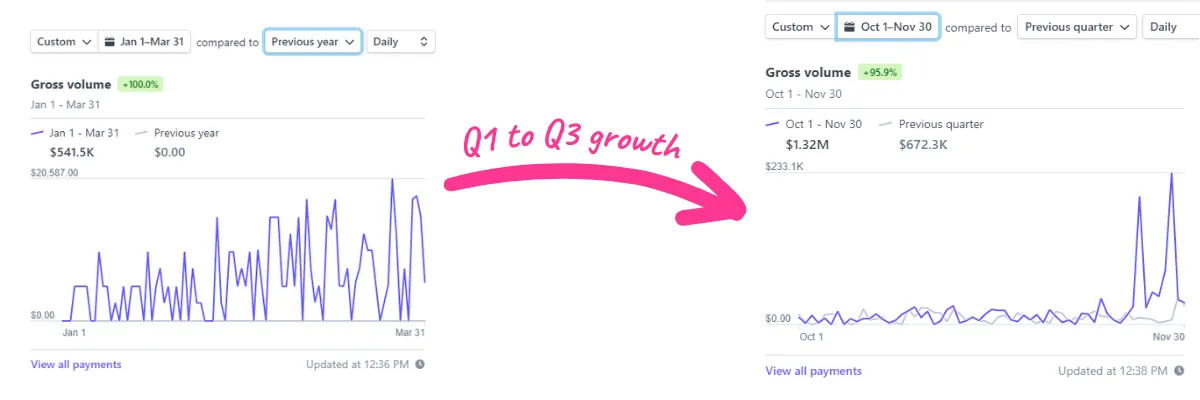Click the gray Previous year legend line
This screenshot has width=1200, height=400.
[141, 133]
